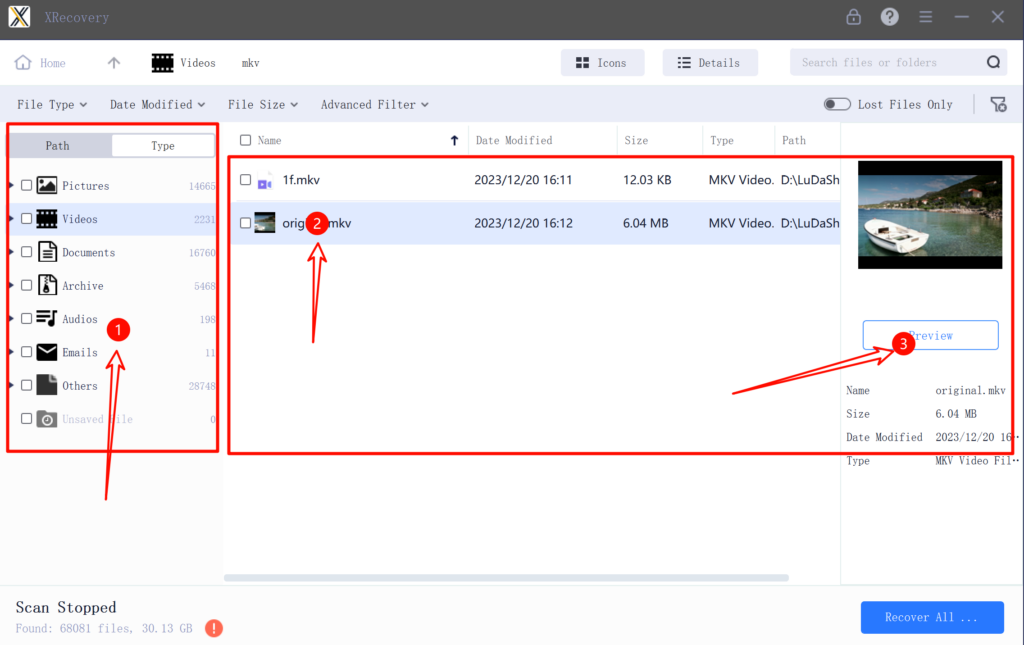Check the Archive category checkbox

[x=26, y=285]
